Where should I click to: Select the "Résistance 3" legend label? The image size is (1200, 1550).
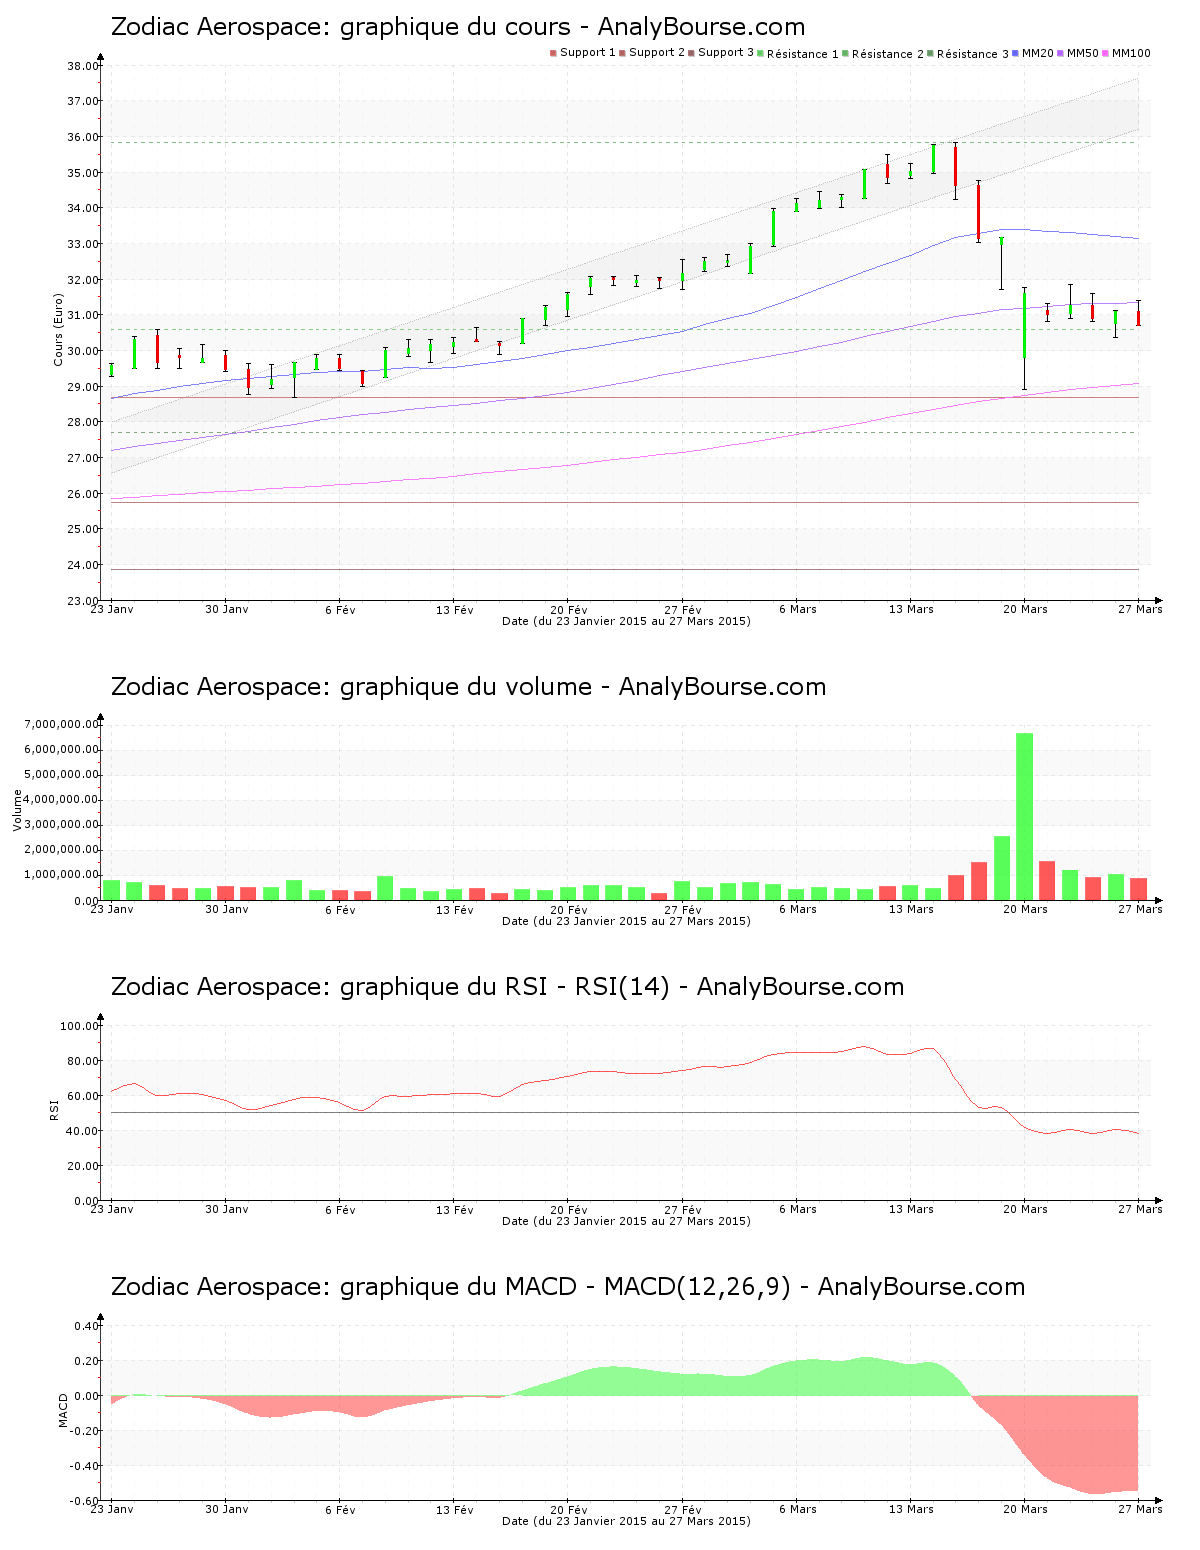[x=973, y=54]
